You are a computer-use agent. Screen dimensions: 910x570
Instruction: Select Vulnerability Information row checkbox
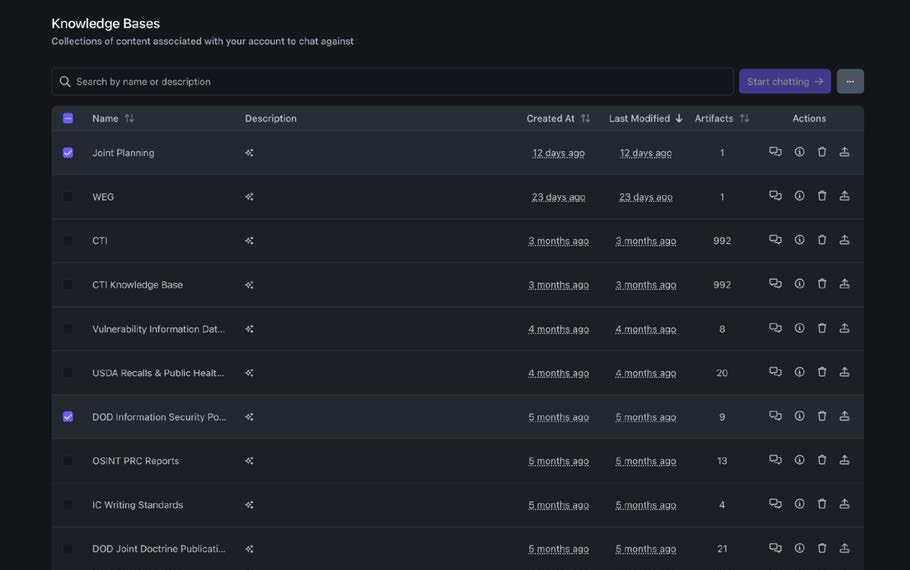point(68,329)
